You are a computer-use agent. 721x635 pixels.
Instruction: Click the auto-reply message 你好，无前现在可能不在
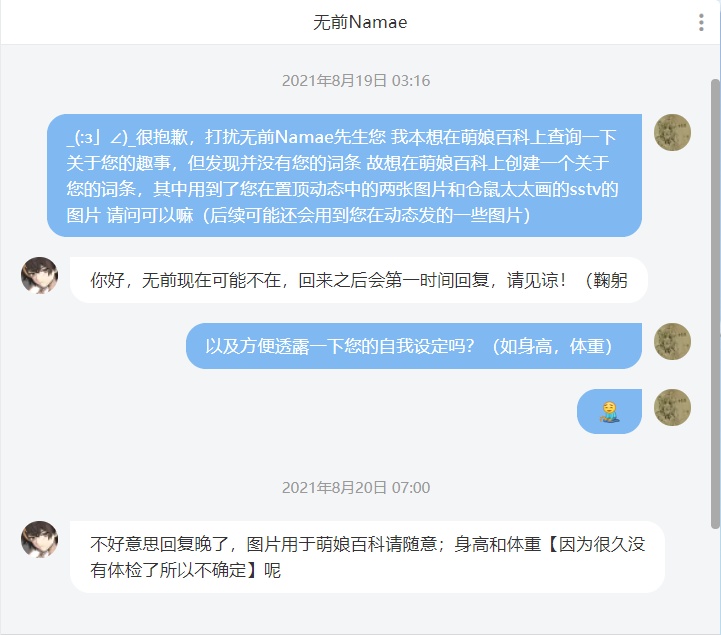point(359,280)
